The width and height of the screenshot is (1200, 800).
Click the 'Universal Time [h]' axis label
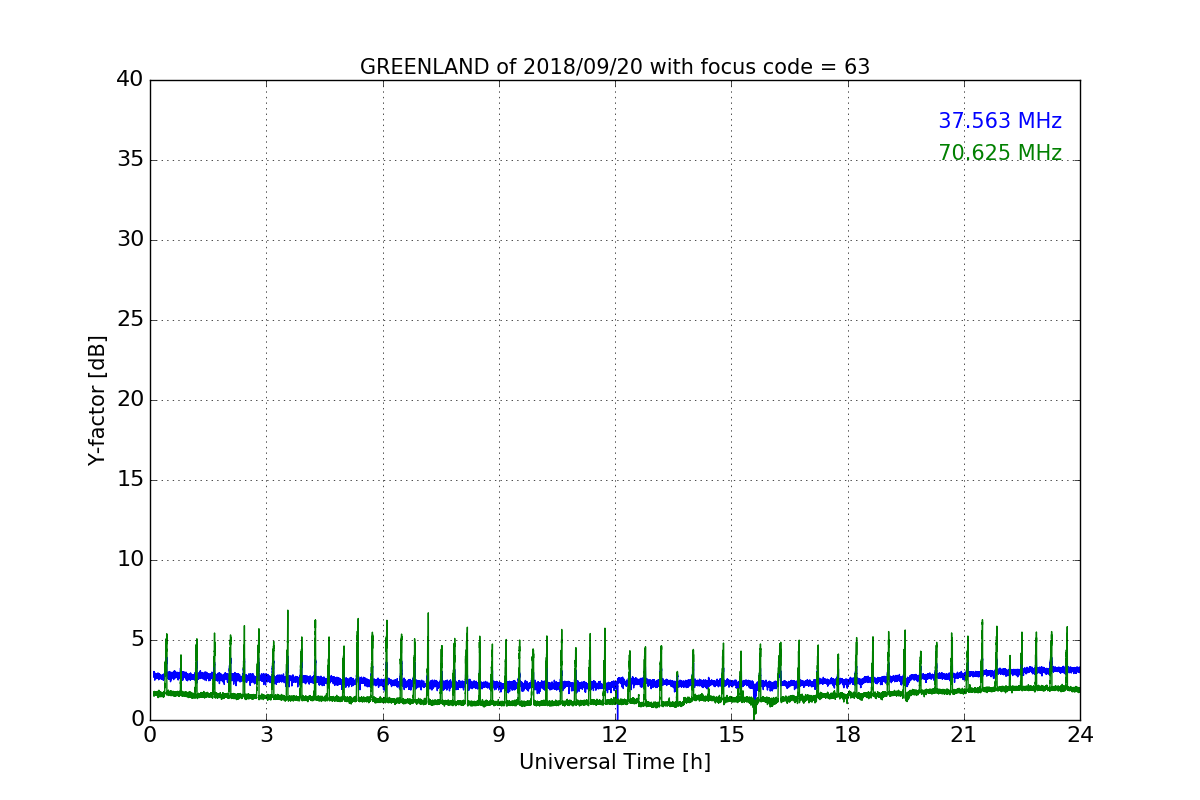coord(615,762)
